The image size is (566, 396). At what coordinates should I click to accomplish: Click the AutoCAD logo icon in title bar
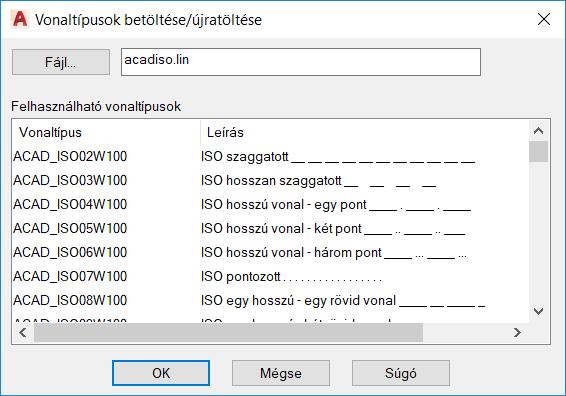click(x=20, y=19)
